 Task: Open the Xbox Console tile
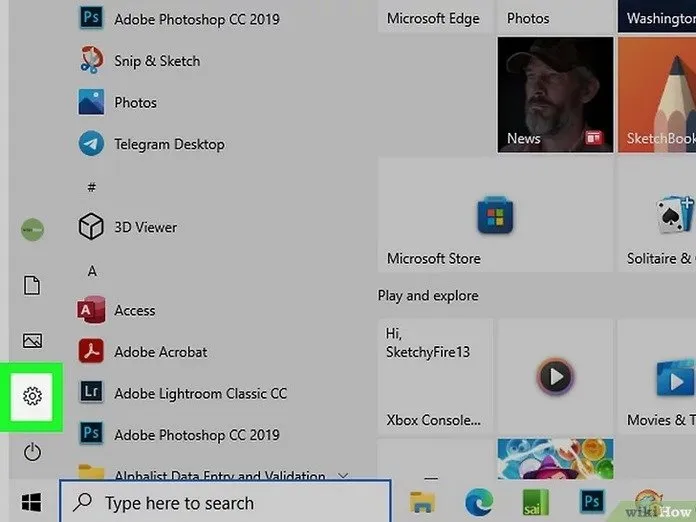pos(434,377)
